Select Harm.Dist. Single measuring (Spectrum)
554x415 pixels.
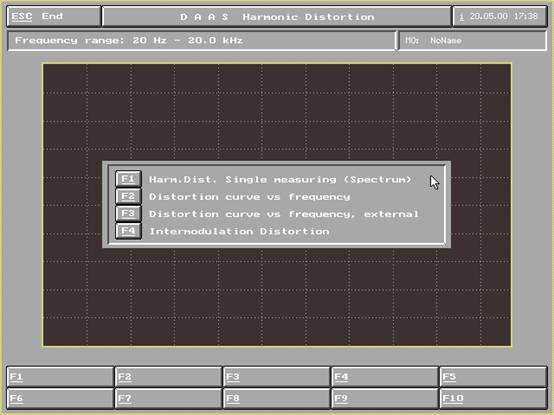point(280,179)
